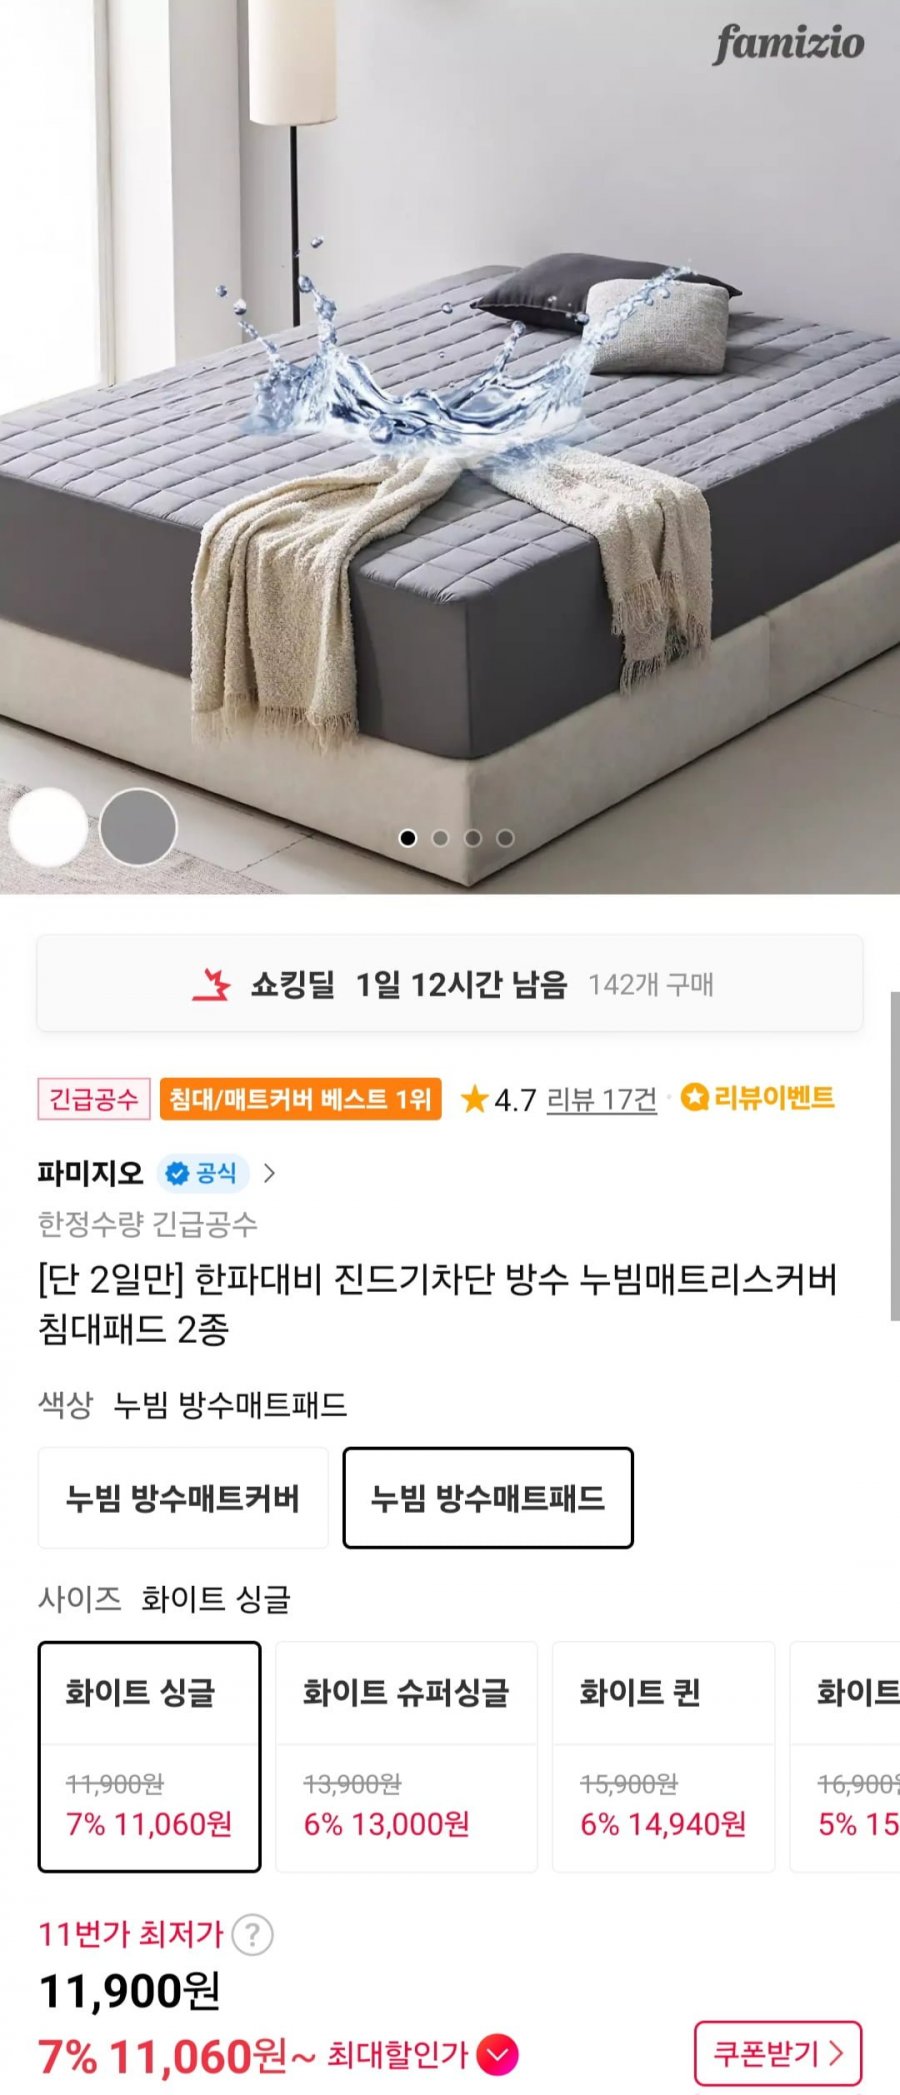This screenshot has width=900, height=2095.
Task: Tap the 긴급공수 tag label
Action: point(94,1099)
